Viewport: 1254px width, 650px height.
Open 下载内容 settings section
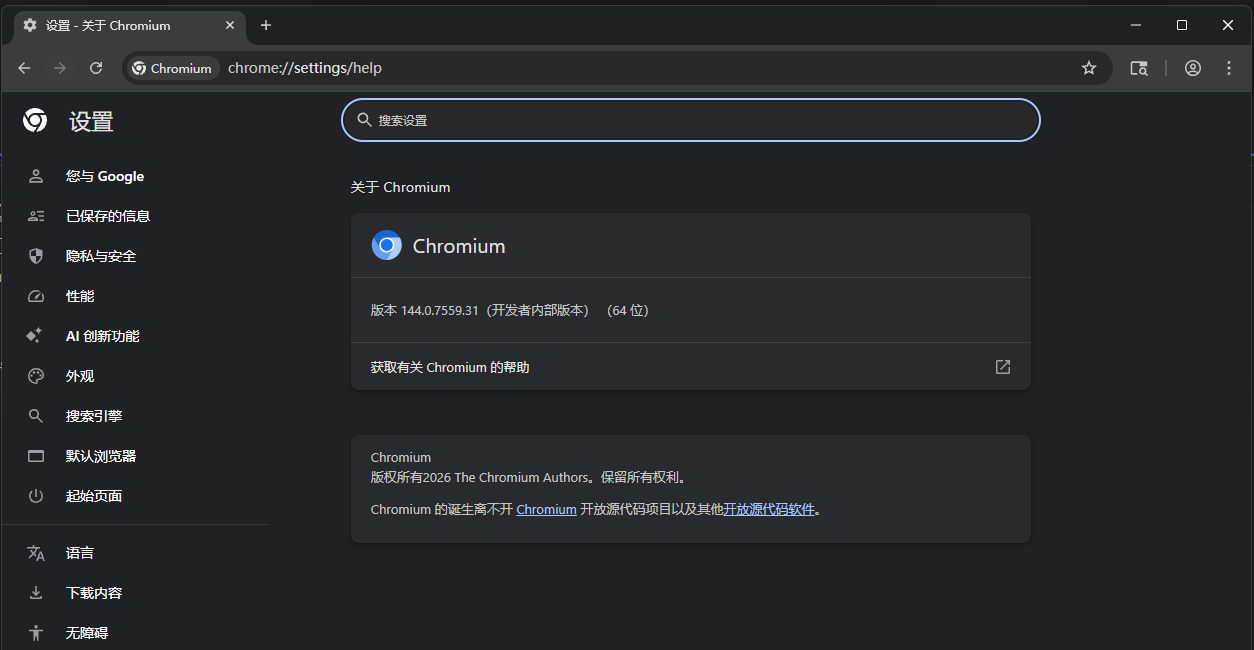(134, 593)
